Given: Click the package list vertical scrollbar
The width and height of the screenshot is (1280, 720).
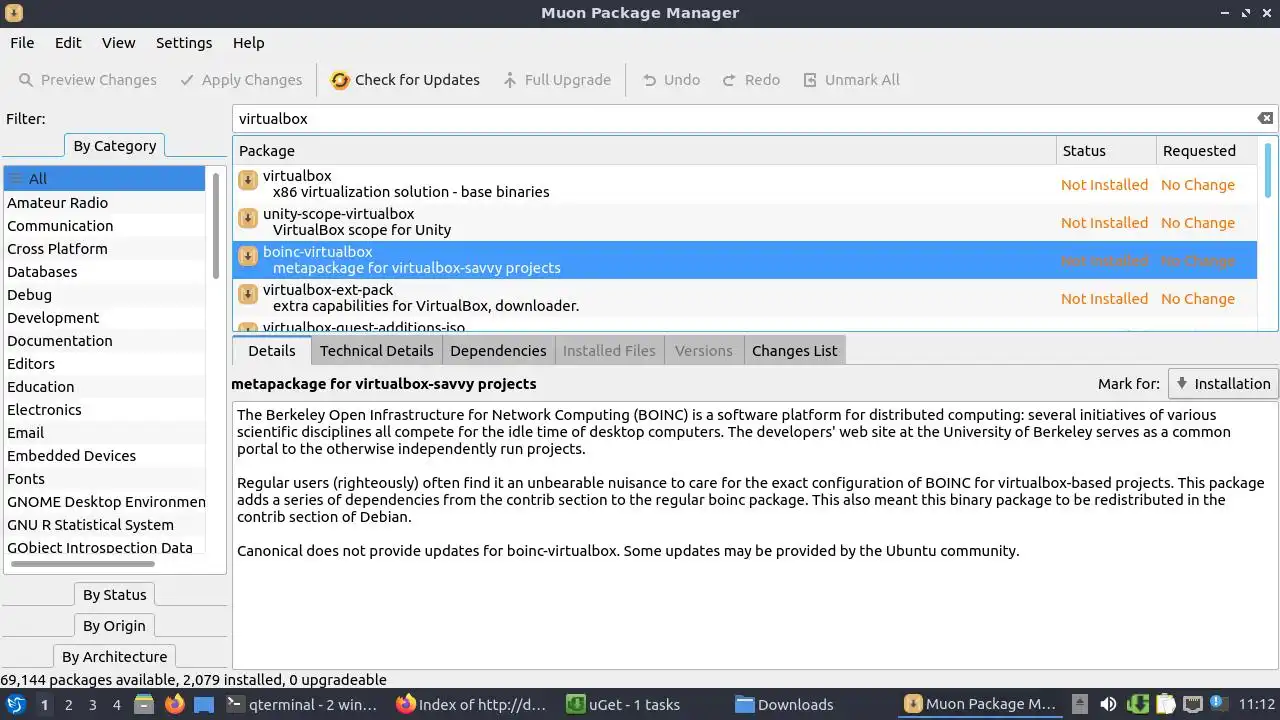Looking at the screenshot, I should [x=1268, y=170].
